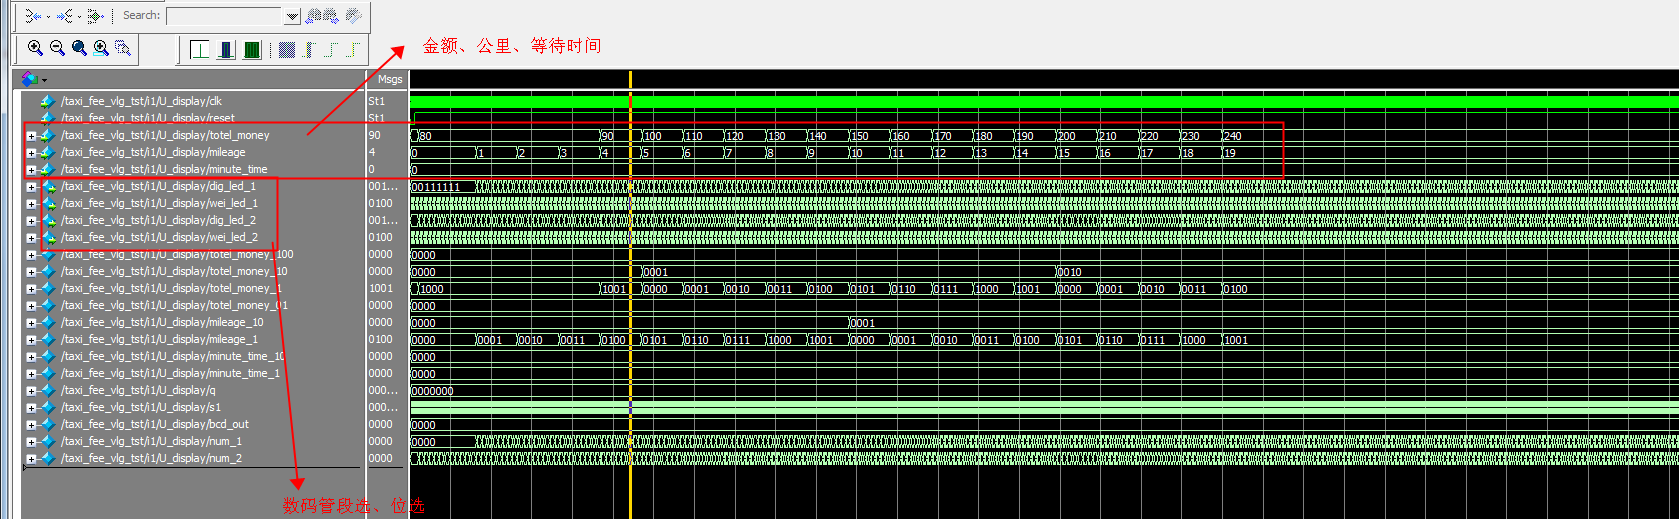Click the dotted-box event traceback icon
The height and width of the screenshot is (519, 1679).
(94, 15)
